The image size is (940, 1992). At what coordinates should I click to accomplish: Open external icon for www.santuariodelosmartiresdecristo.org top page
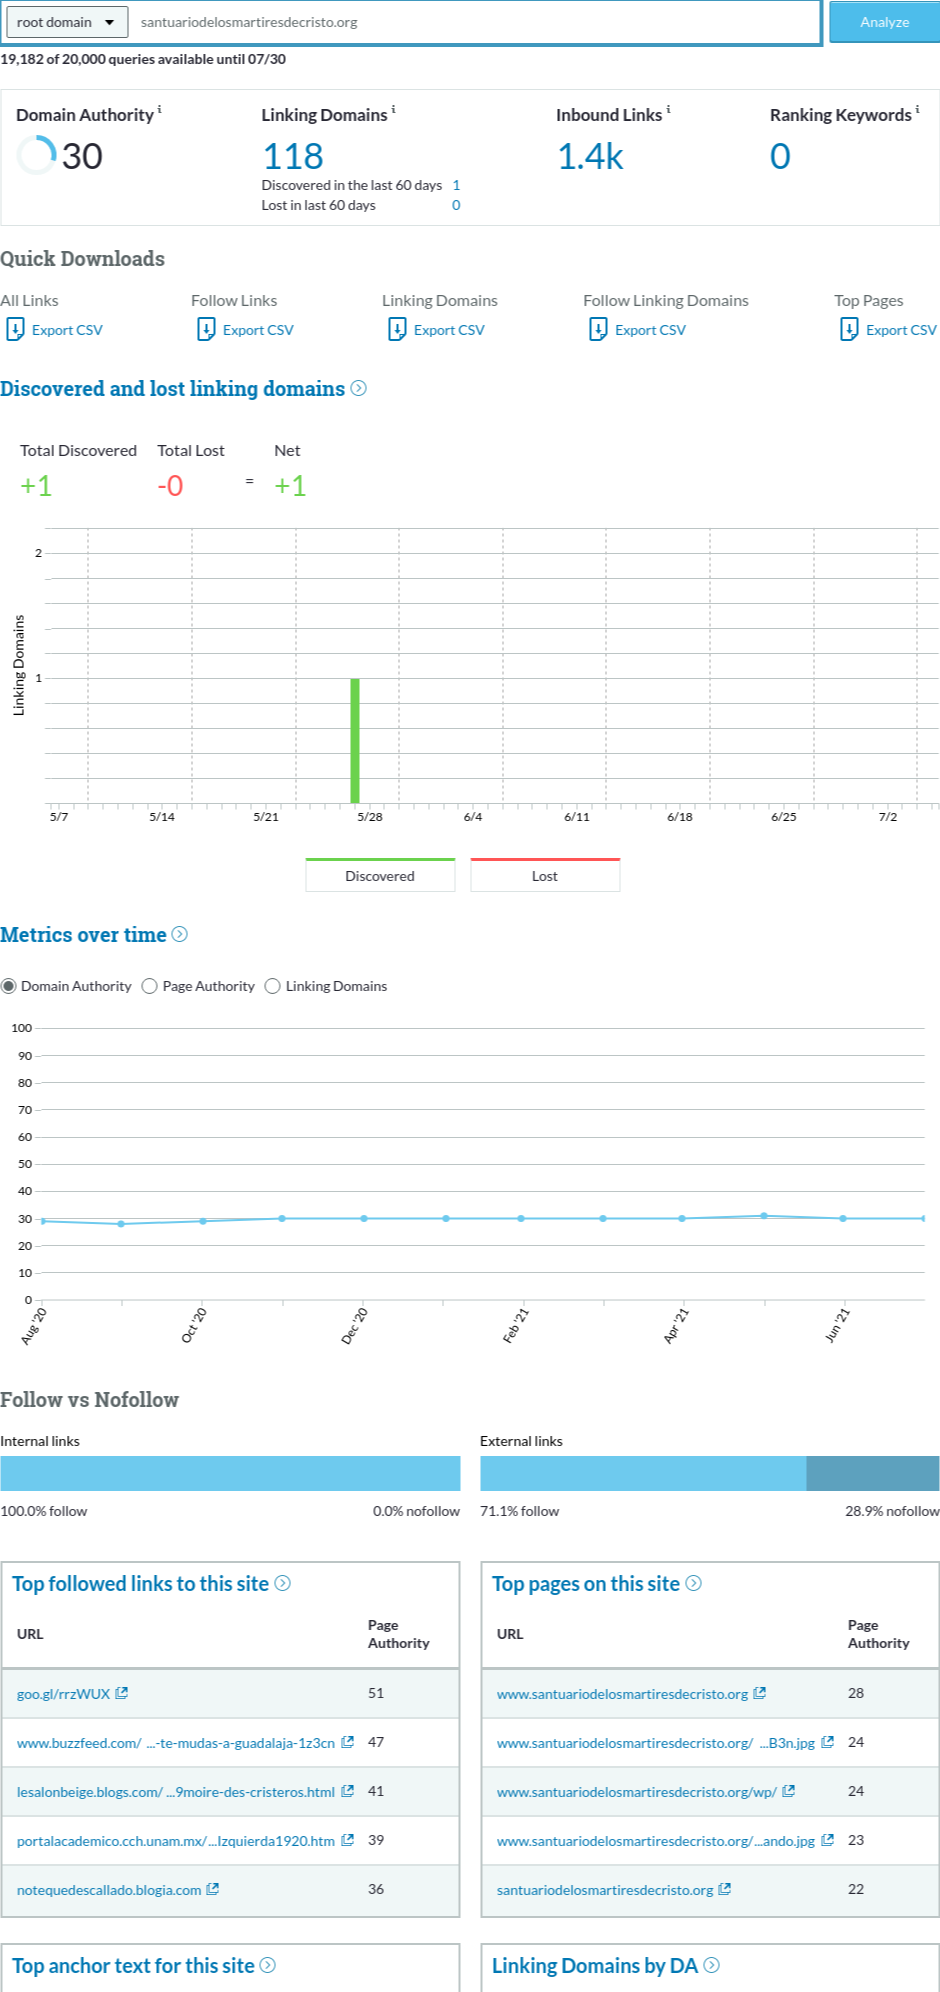(759, 1693)
